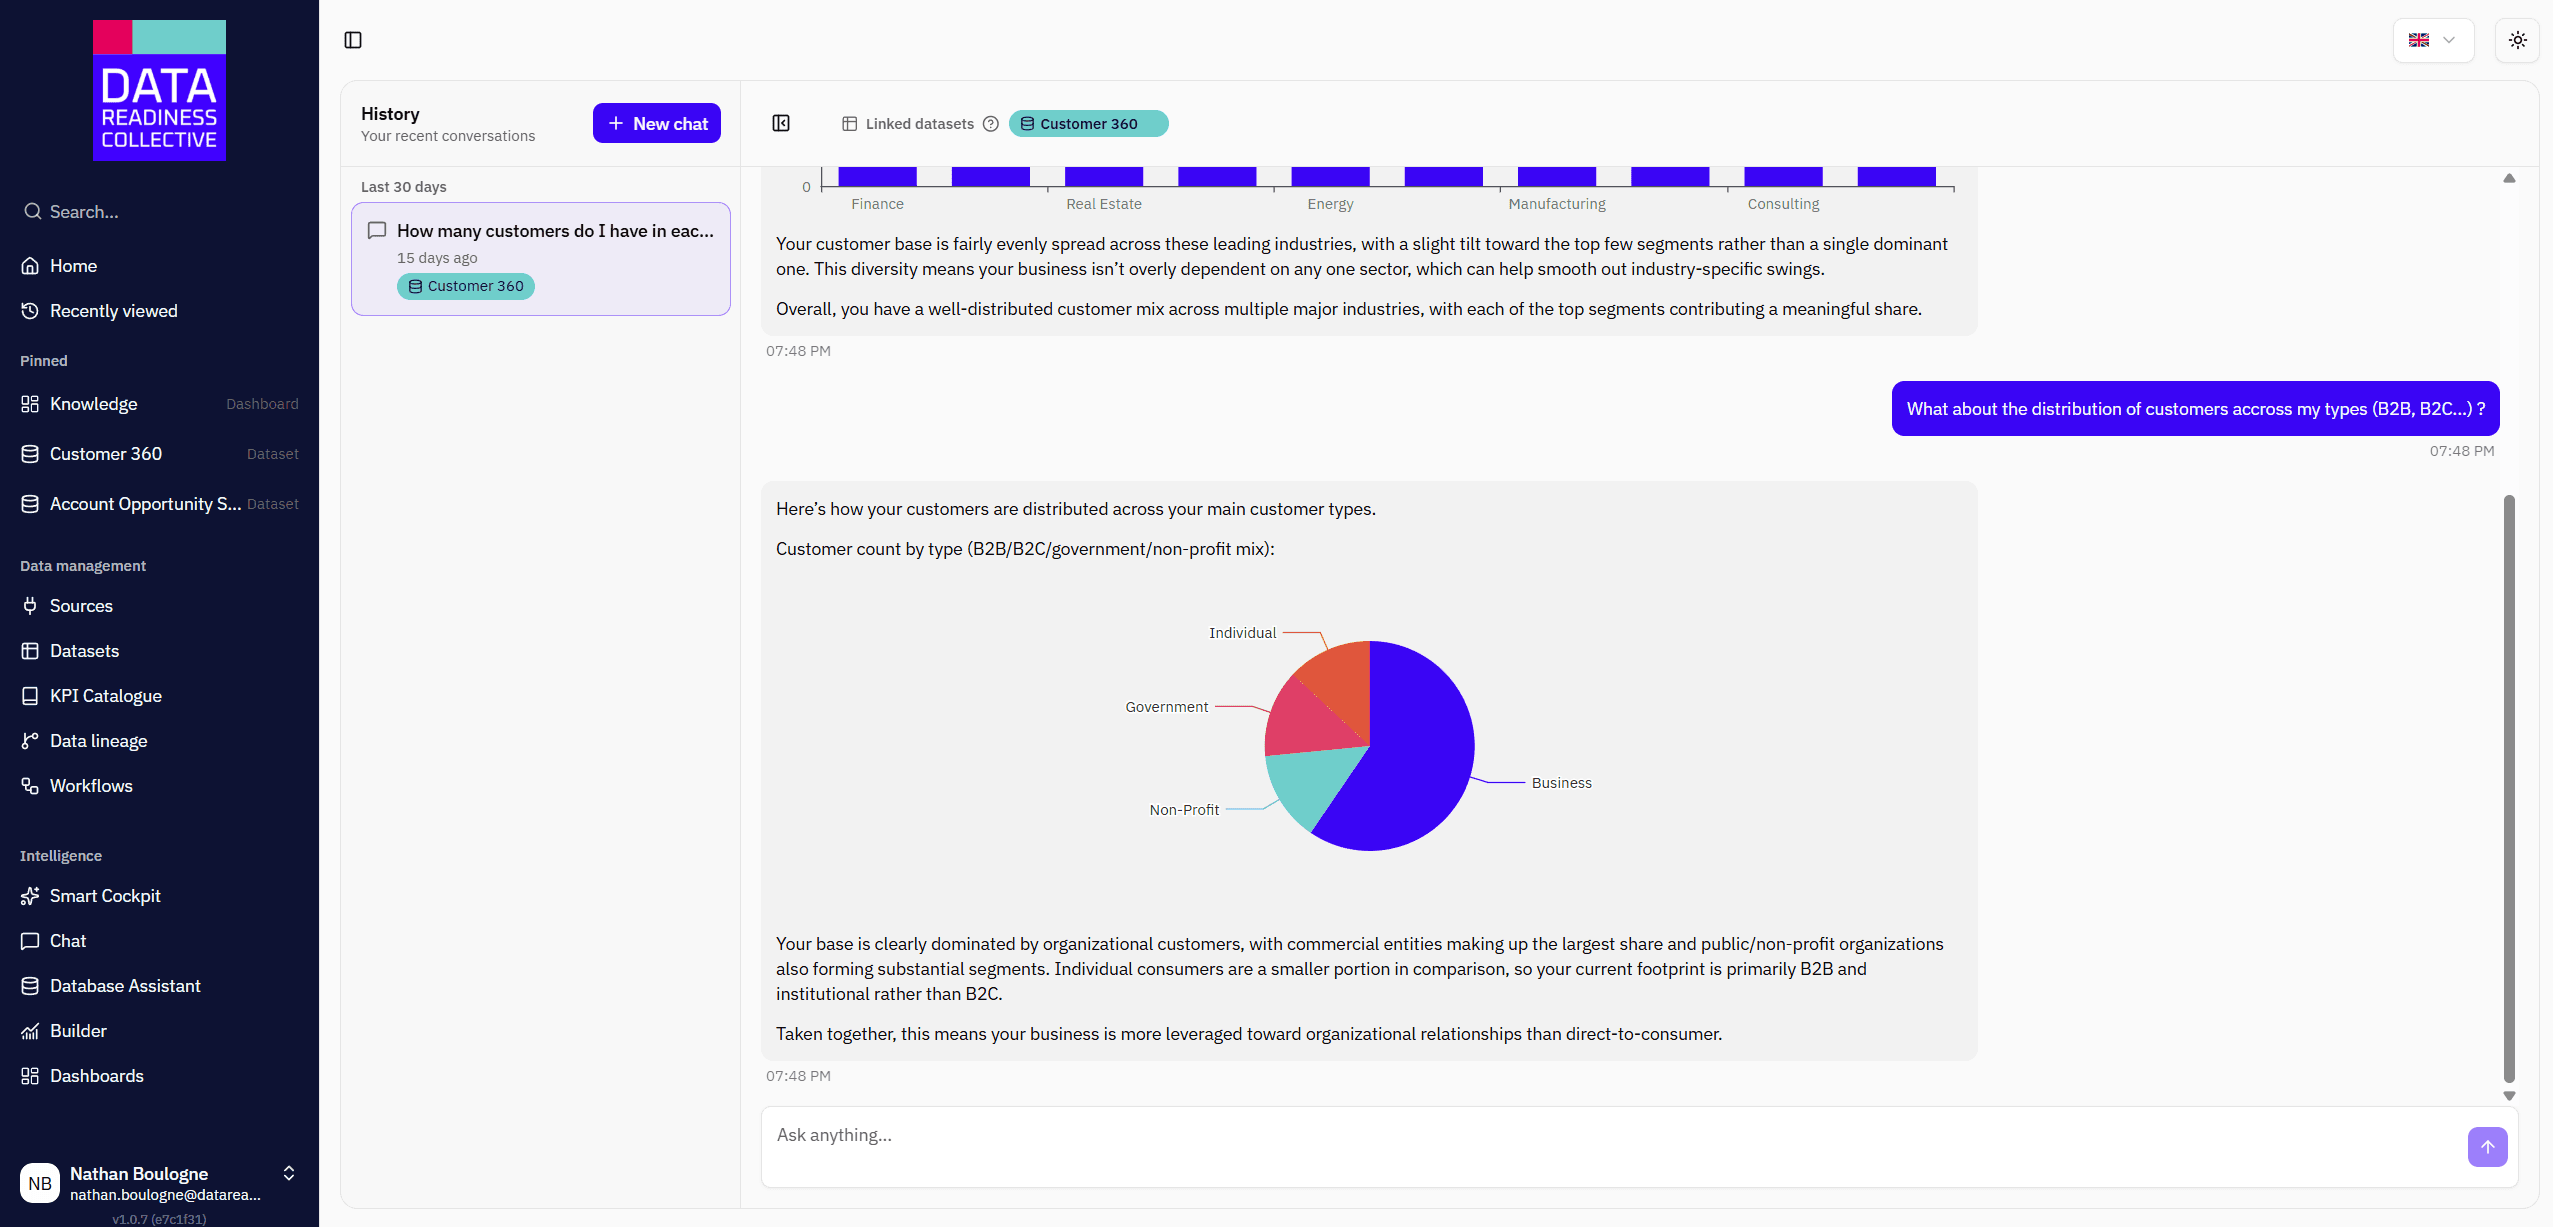
Task: Click the Government pie label
Action: [x=1166, y=707]
